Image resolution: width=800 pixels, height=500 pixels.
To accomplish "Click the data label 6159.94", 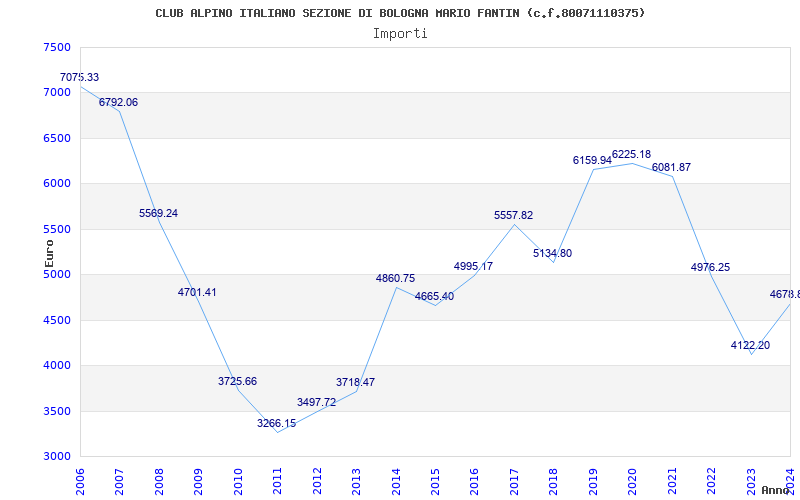I will (592, 160).
